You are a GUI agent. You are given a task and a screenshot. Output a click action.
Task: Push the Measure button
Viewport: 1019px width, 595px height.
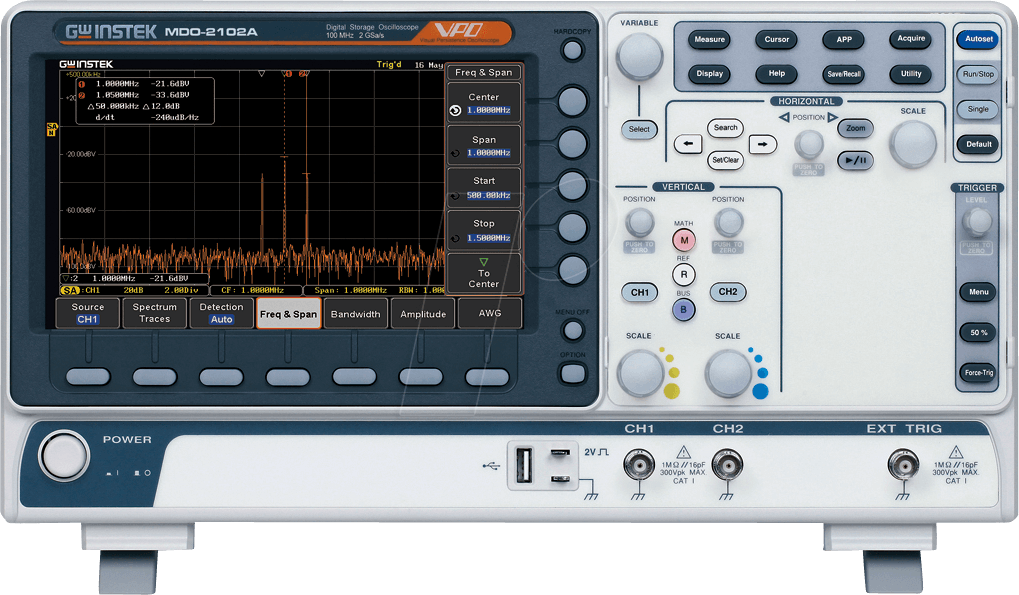click(x=709, y=40)
